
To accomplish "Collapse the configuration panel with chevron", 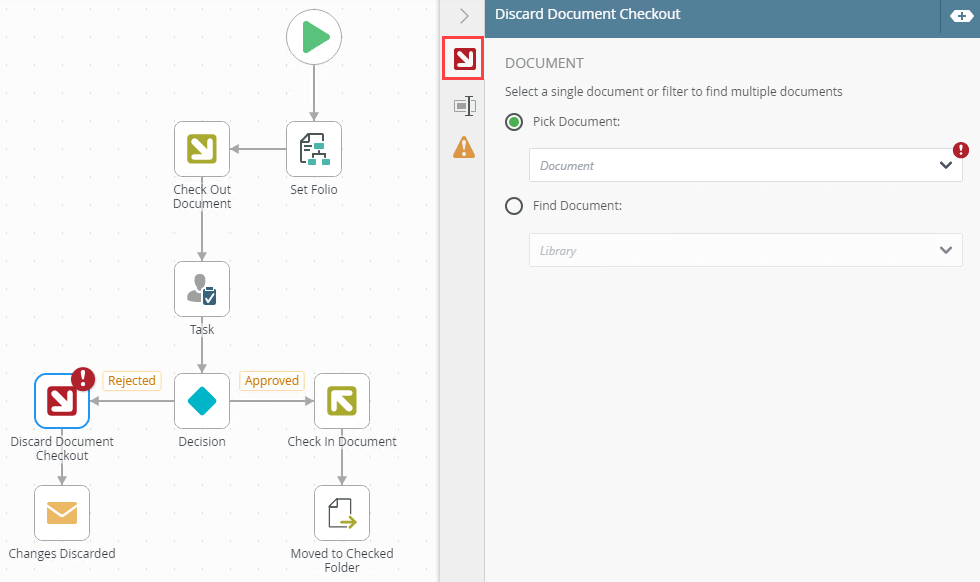I will pos(464,16).
